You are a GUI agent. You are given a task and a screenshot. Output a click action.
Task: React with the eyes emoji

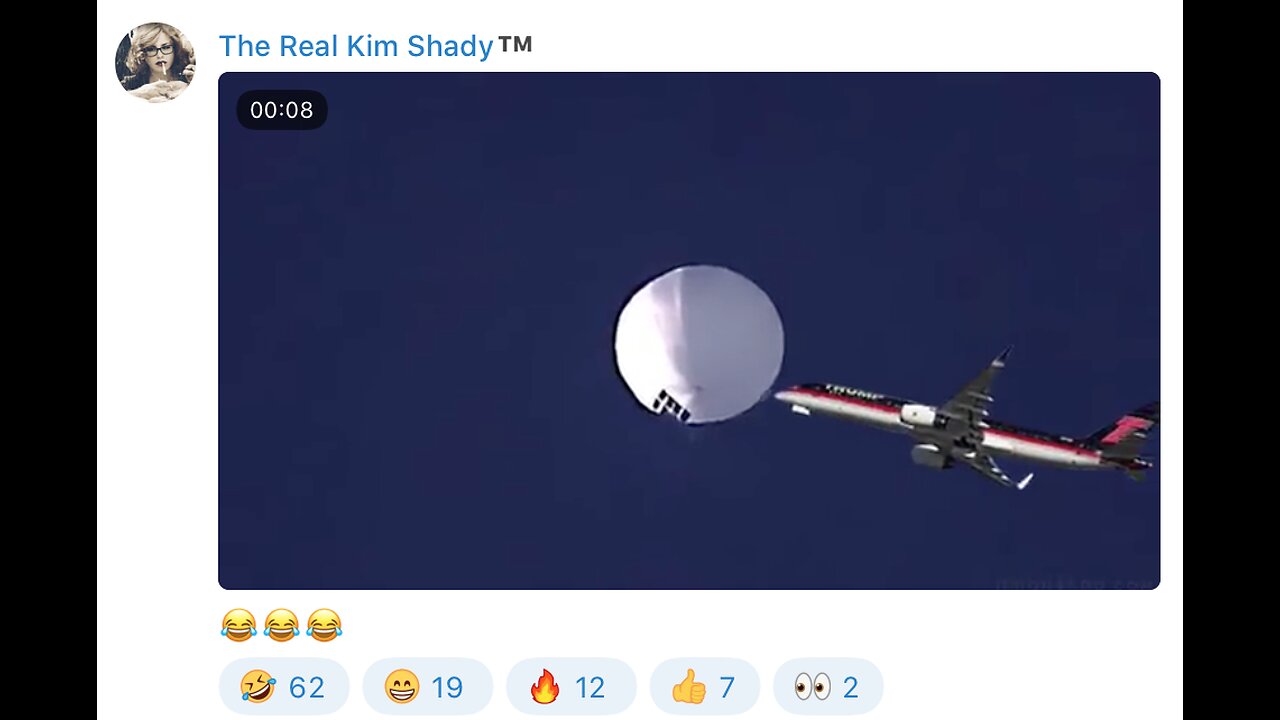point(812,688)
